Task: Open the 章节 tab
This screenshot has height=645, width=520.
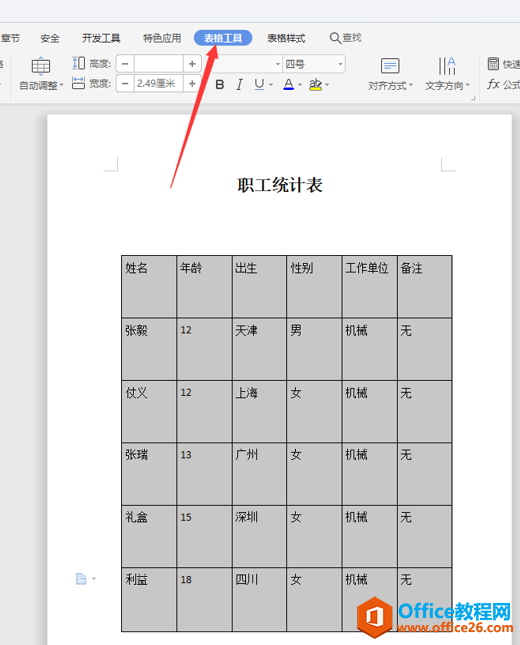Action: (10, 38)
